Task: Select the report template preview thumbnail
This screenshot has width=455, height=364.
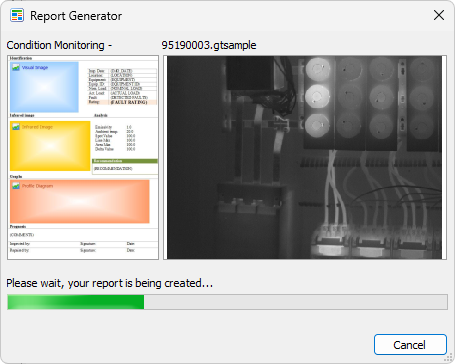Action: point(83,157)
